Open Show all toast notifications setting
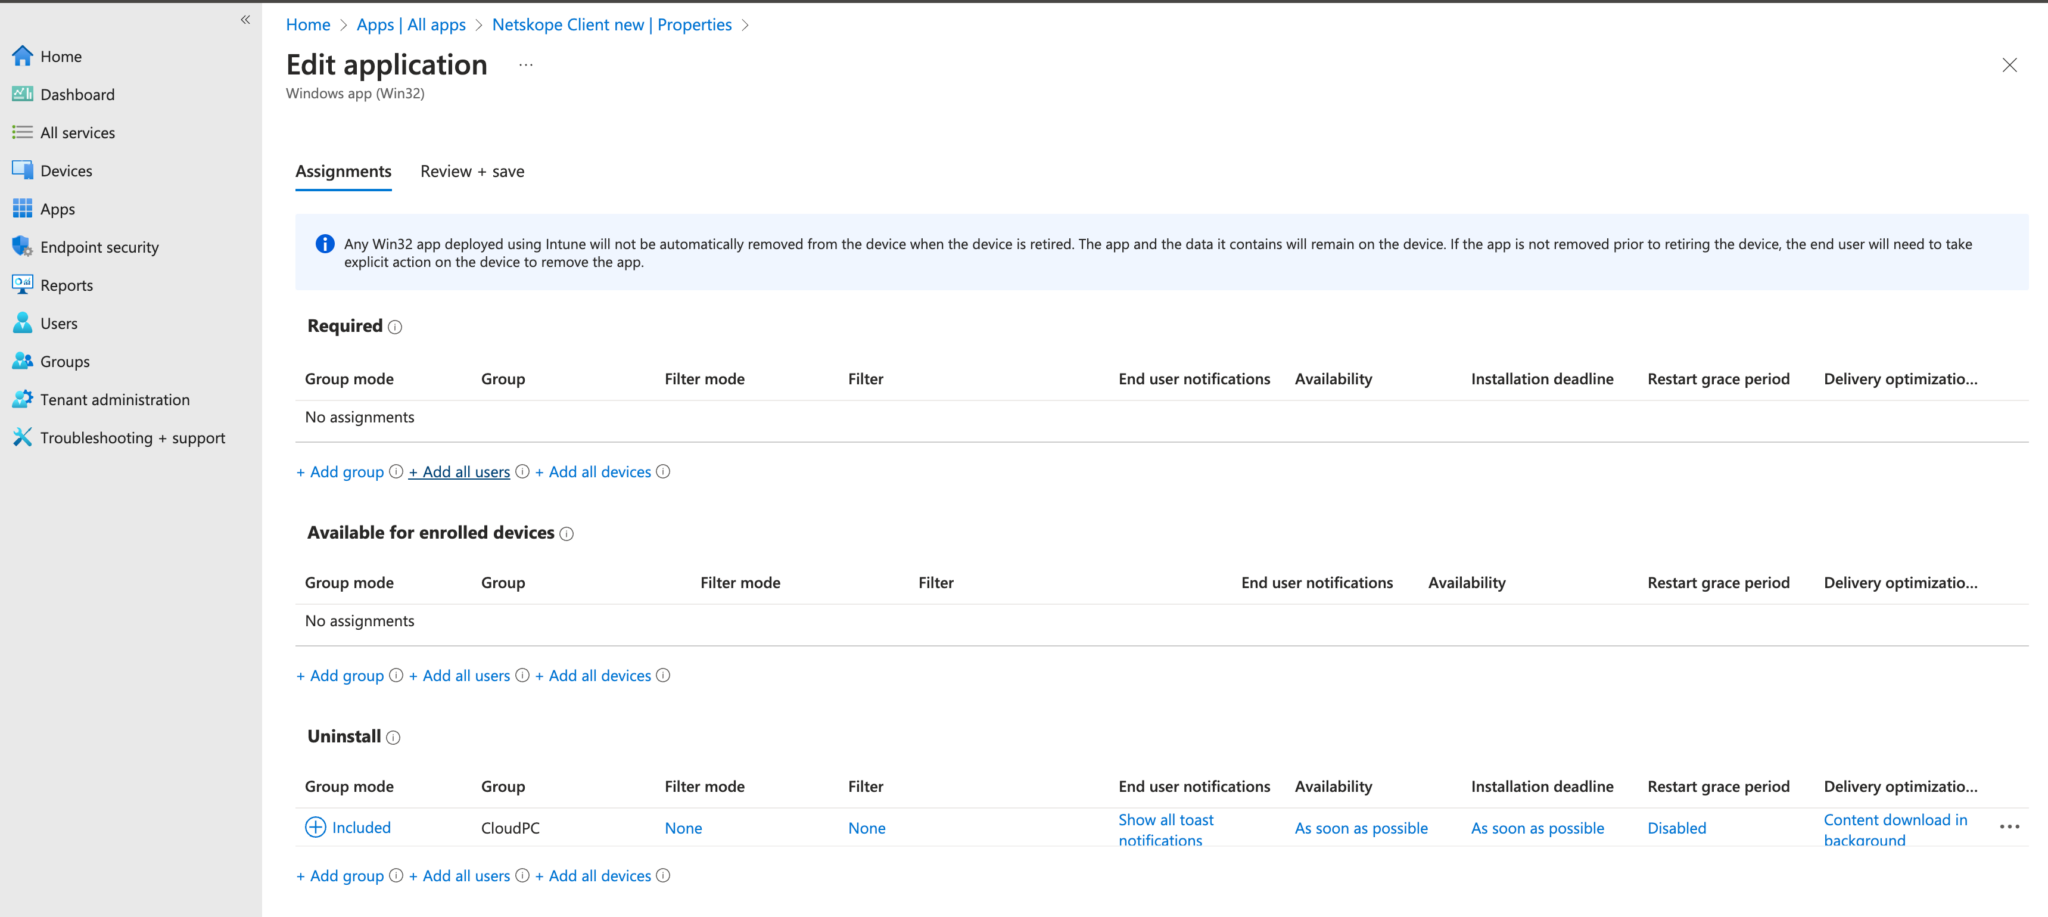This screenshot has width=2048, height=917. 1166,829
